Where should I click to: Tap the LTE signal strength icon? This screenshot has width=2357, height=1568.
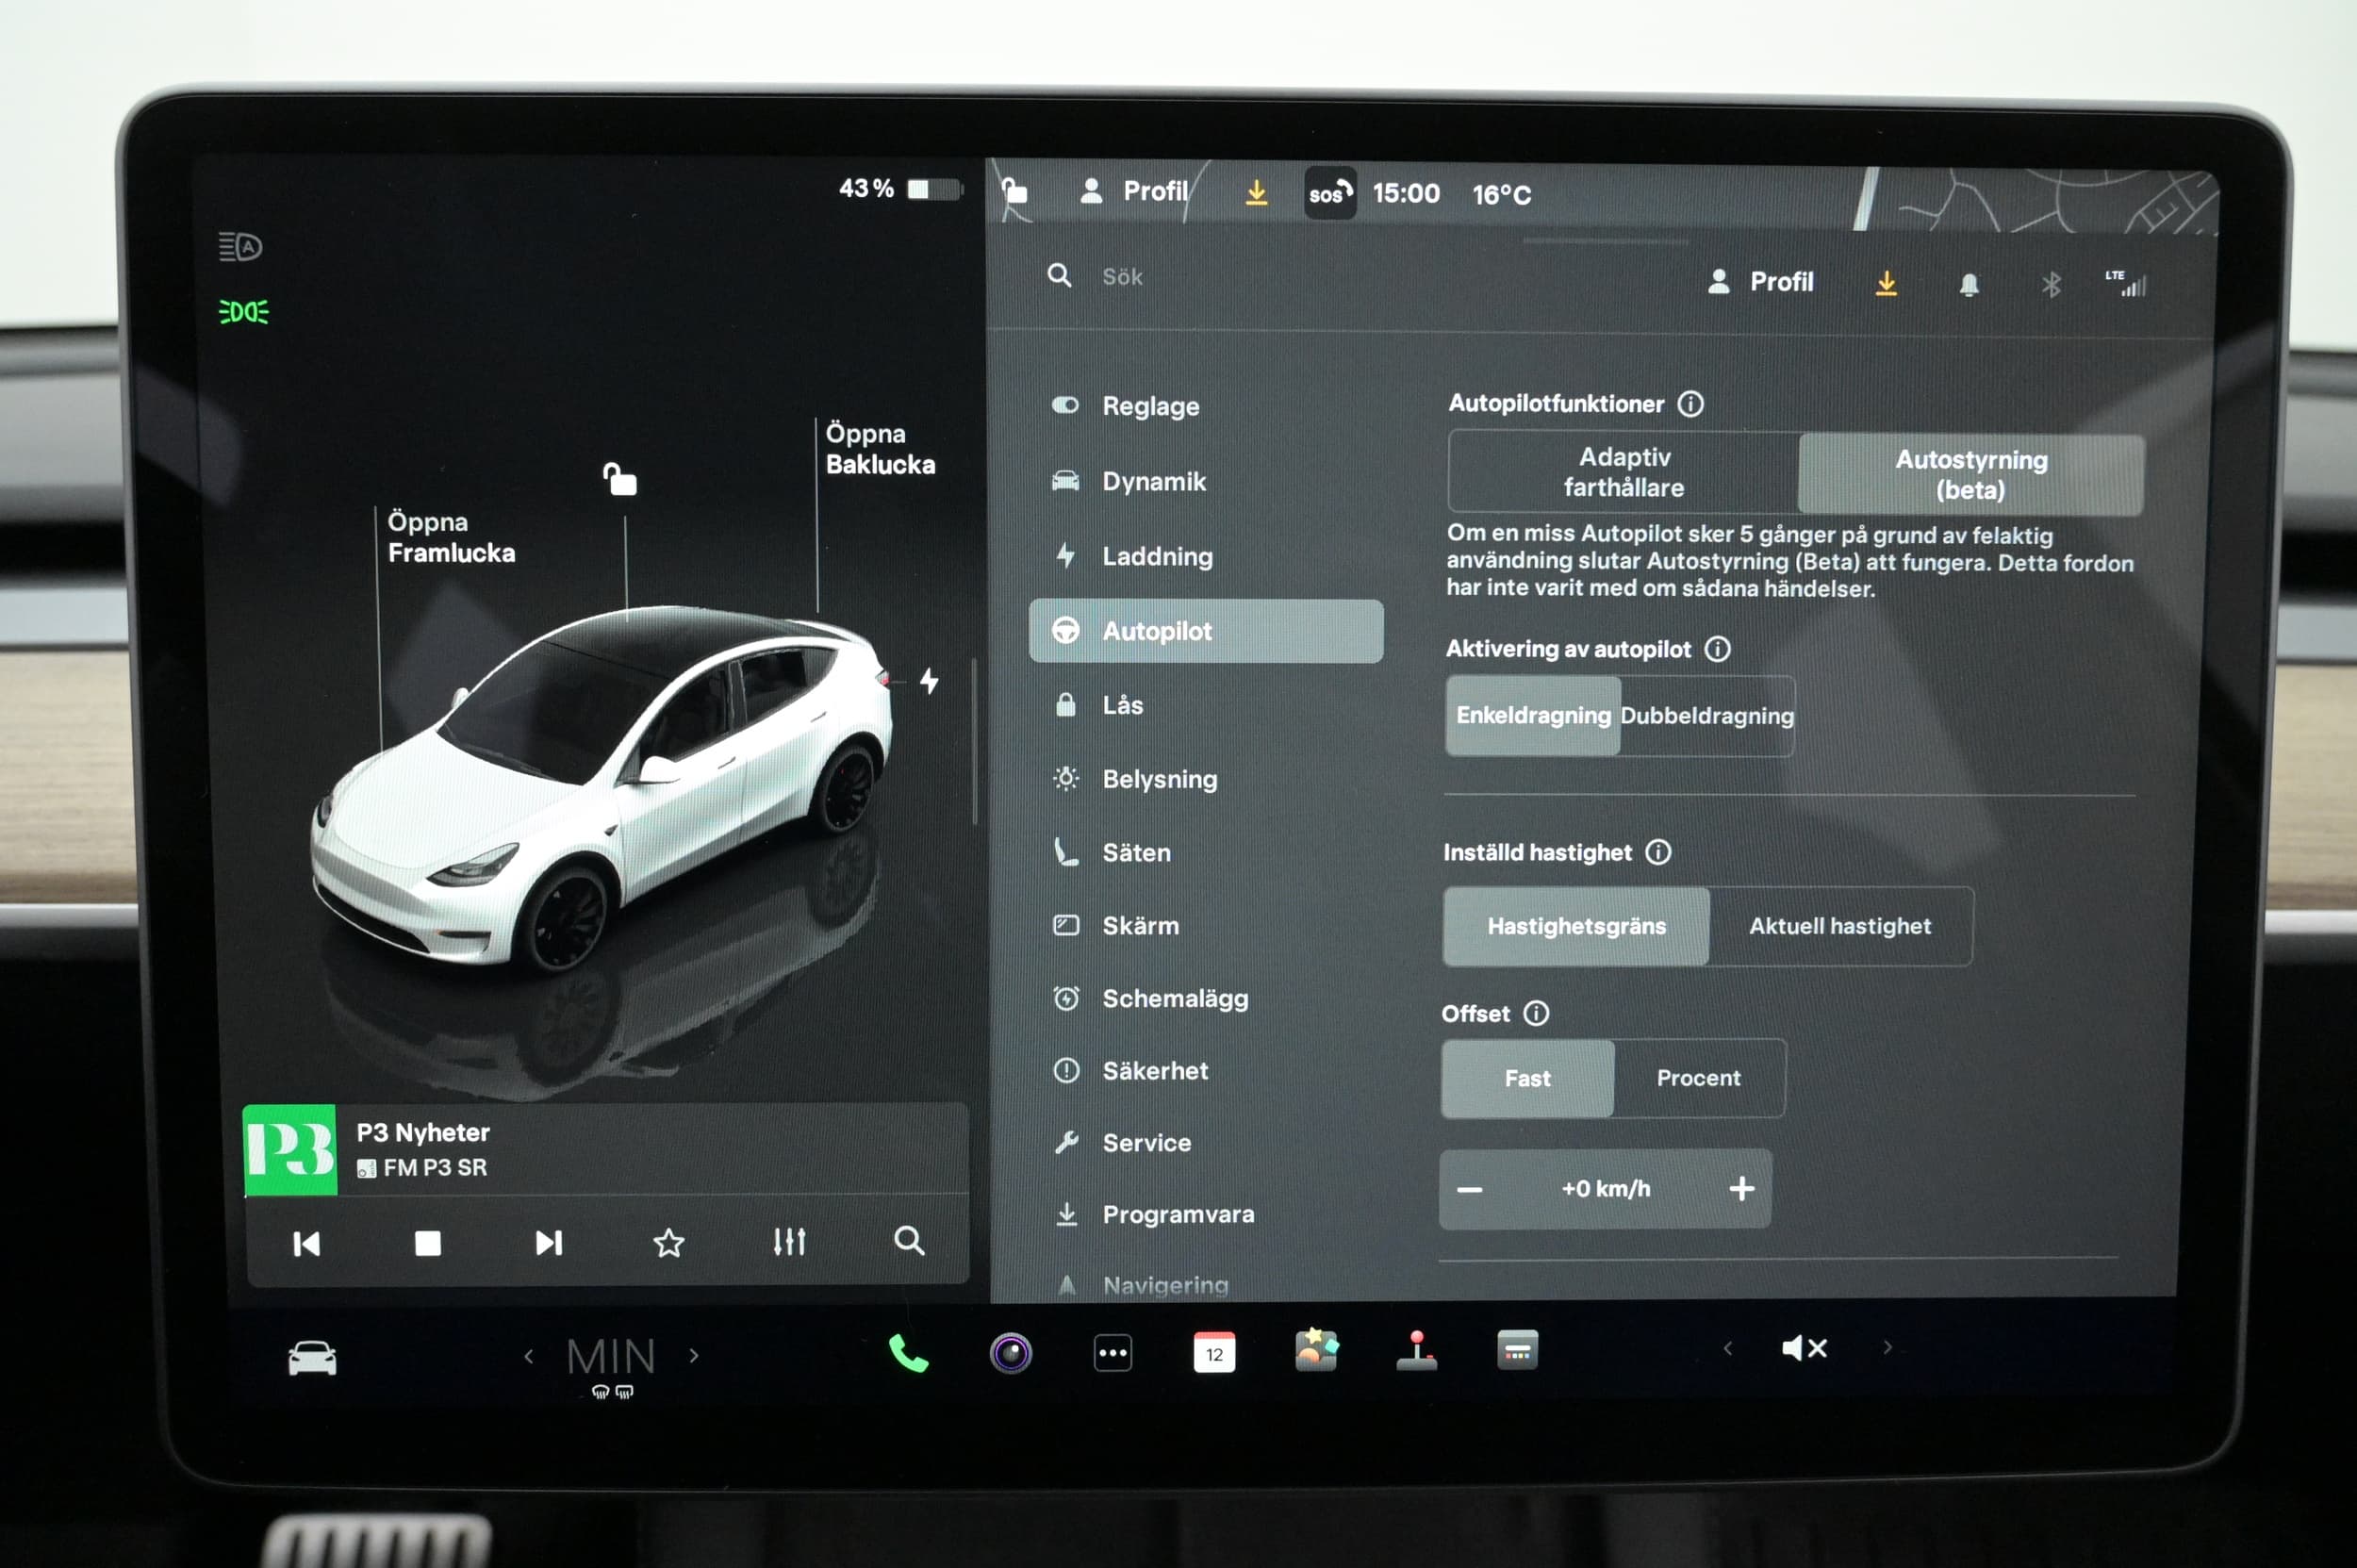click(2127, 284)
